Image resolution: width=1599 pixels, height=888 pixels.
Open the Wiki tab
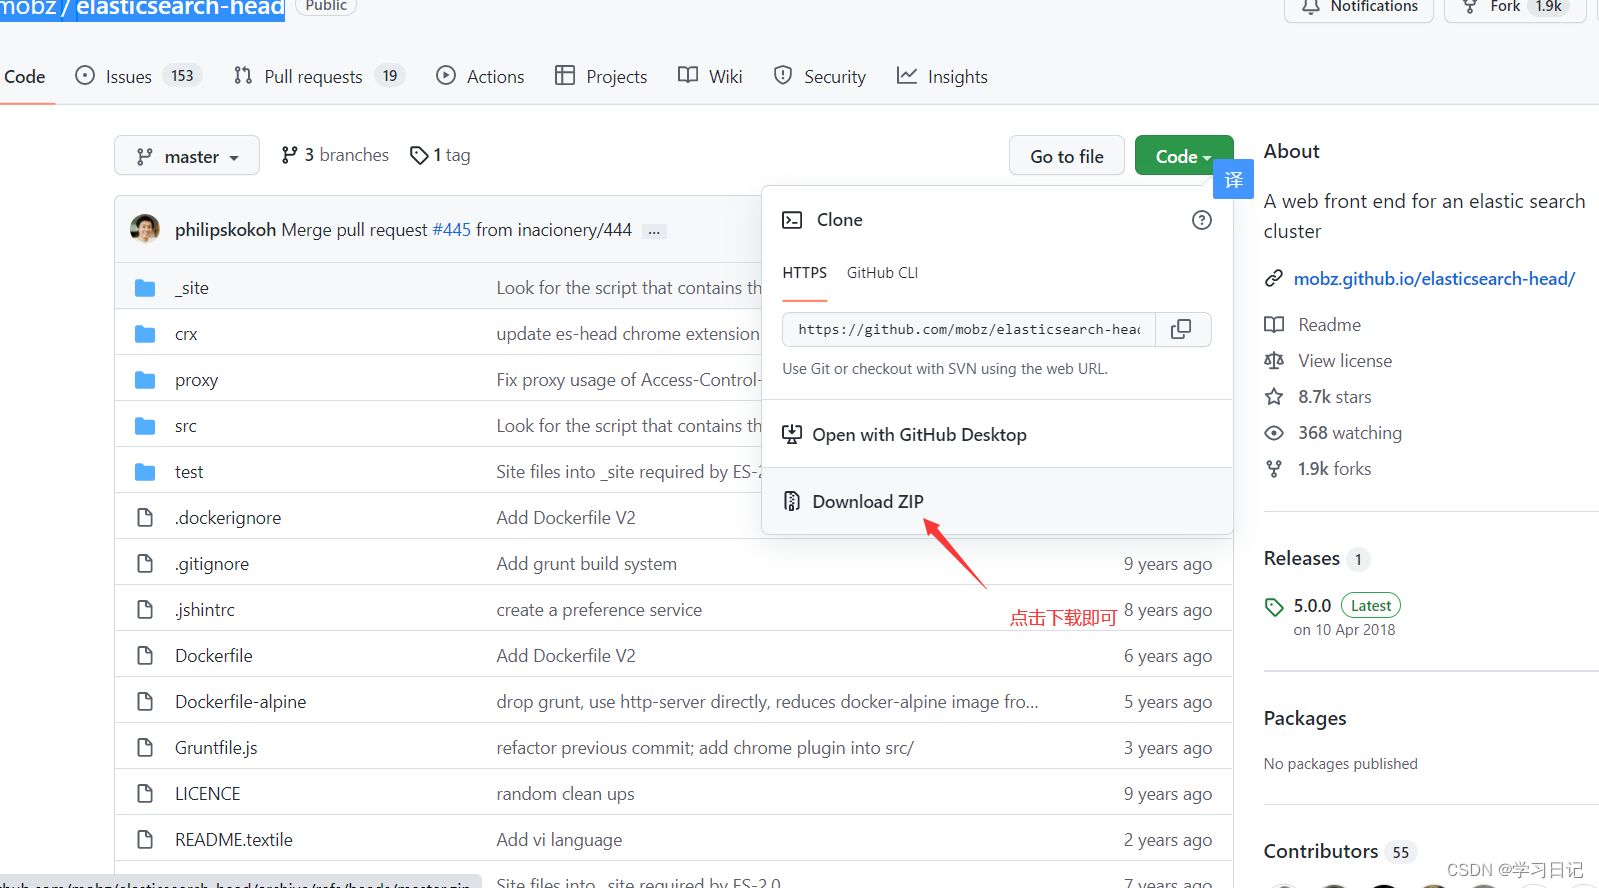[x=710, y=76]
